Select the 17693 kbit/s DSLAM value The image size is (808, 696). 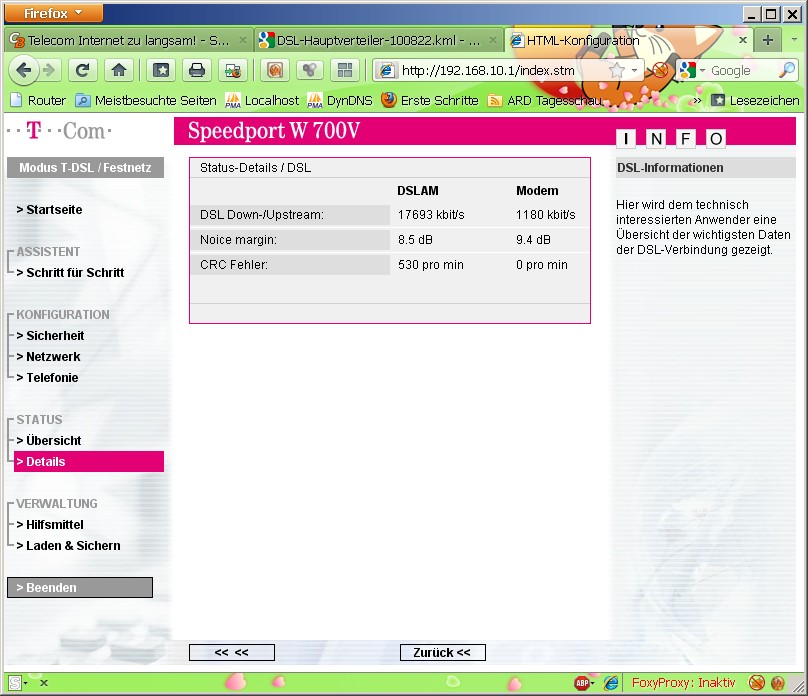point(431,215)
